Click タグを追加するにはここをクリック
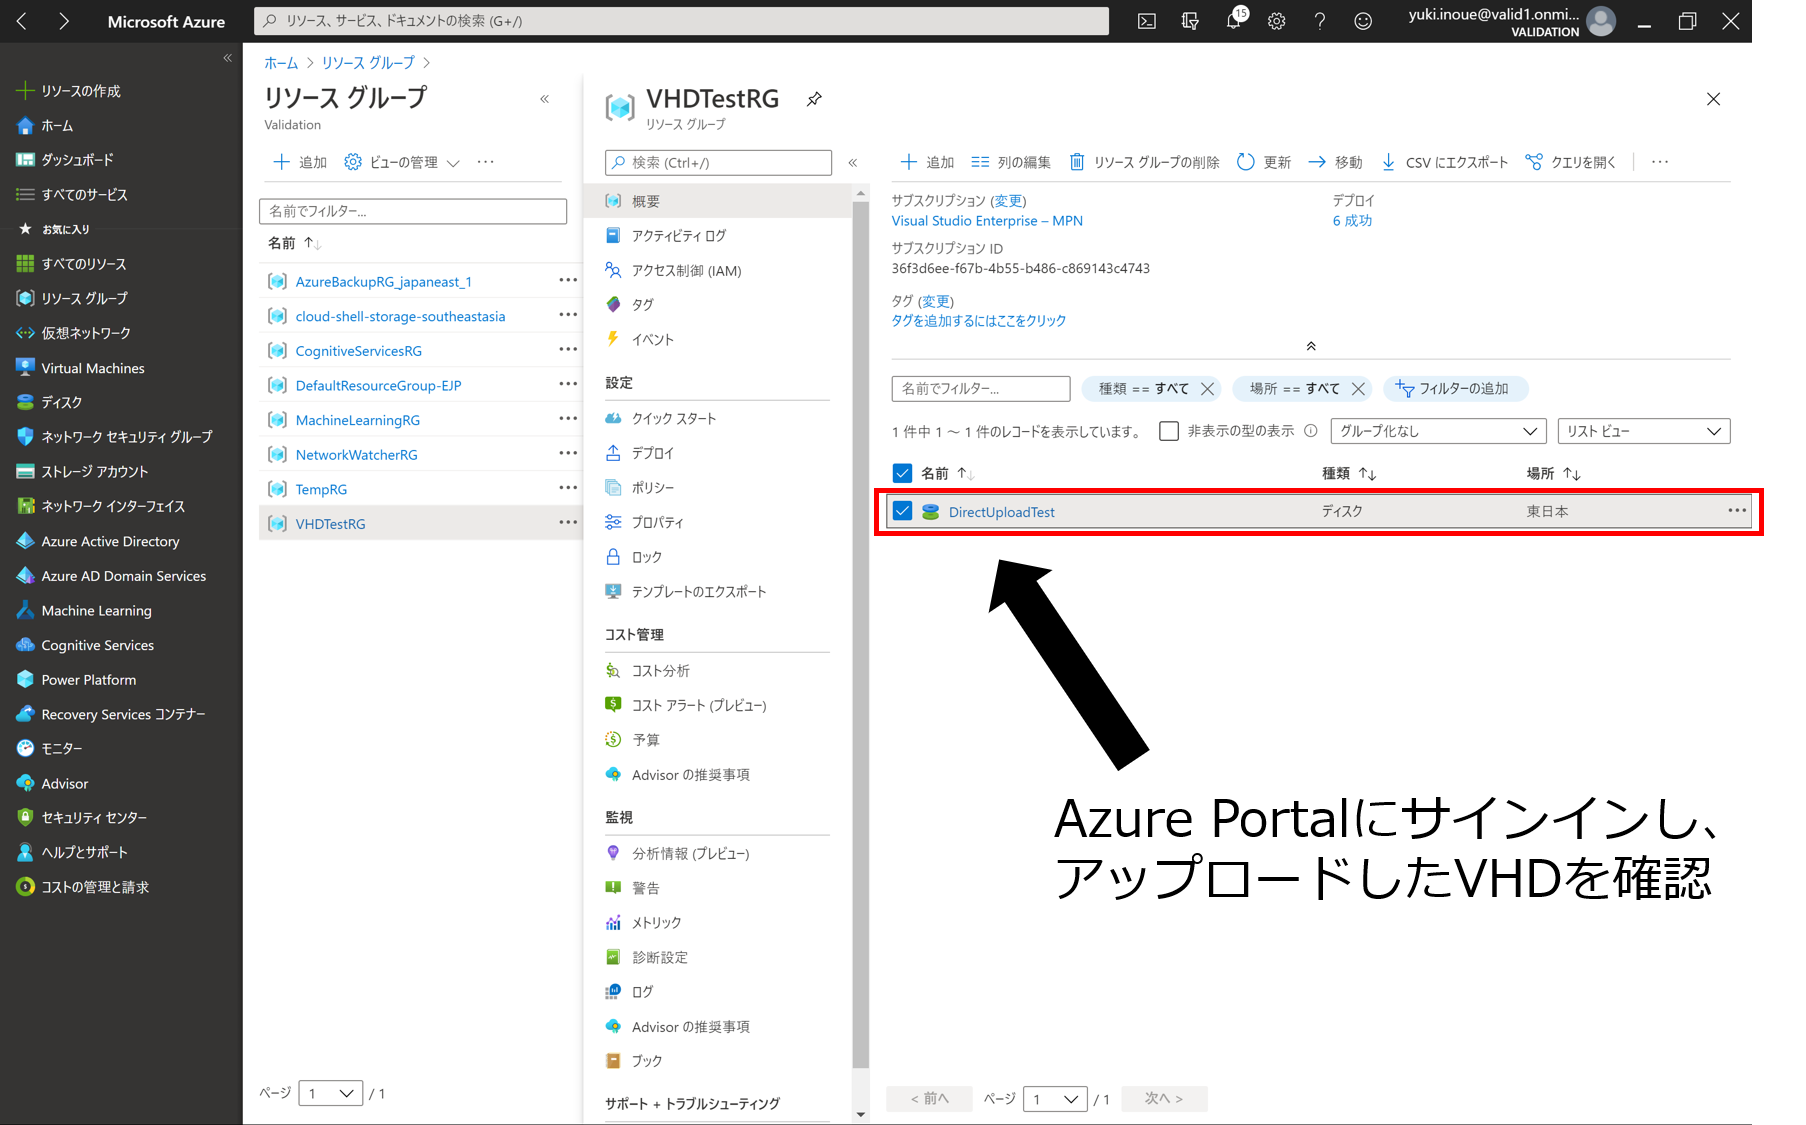Viewport: 1806px width, 1125px height. coord(979,321)
